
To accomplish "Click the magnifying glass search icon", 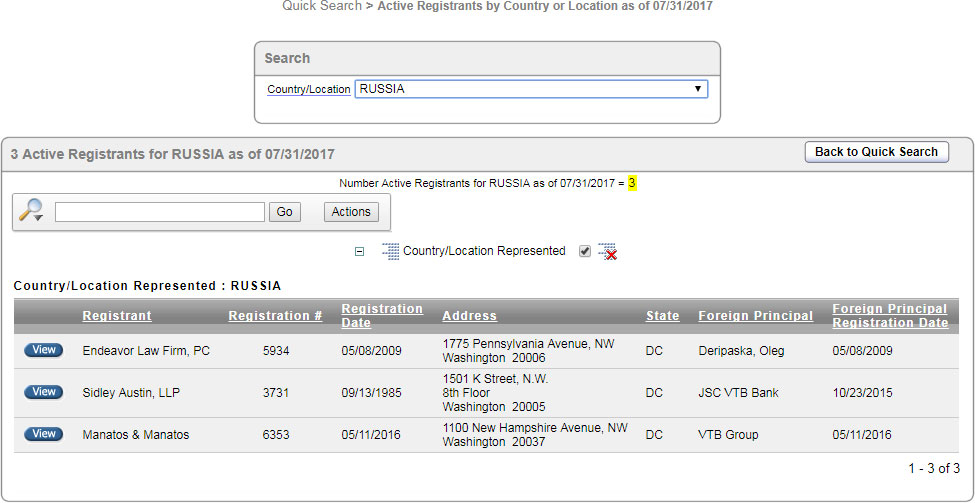I will [31, 211].
